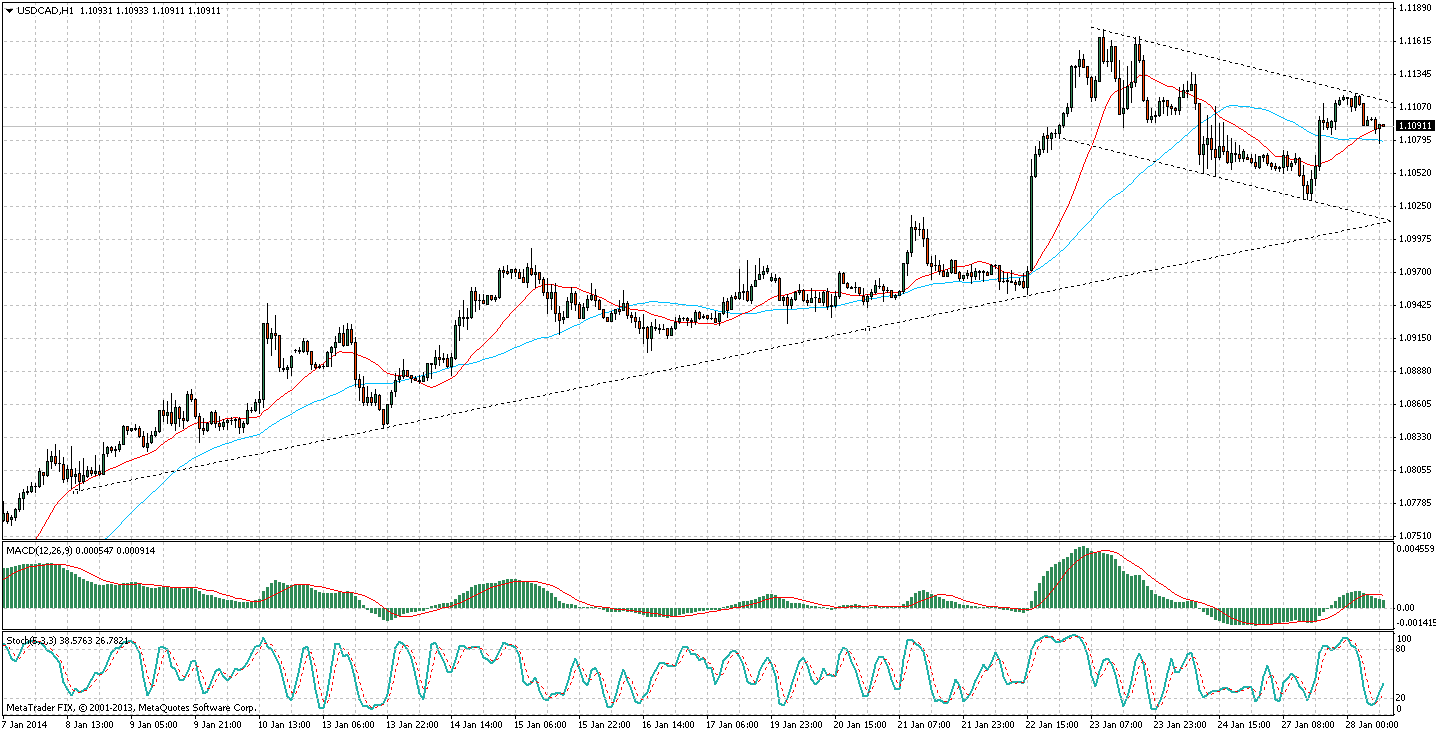Click the 1.11890 price axis label
Image resolution: width=1436 pixels, height=733 pixels.
1415,7
